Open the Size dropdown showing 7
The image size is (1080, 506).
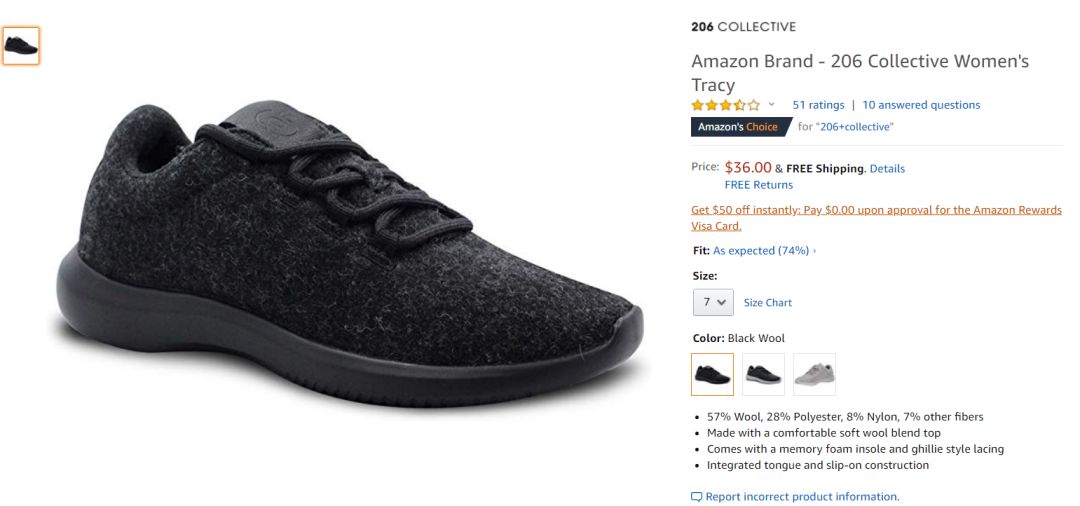click(713, 302)
